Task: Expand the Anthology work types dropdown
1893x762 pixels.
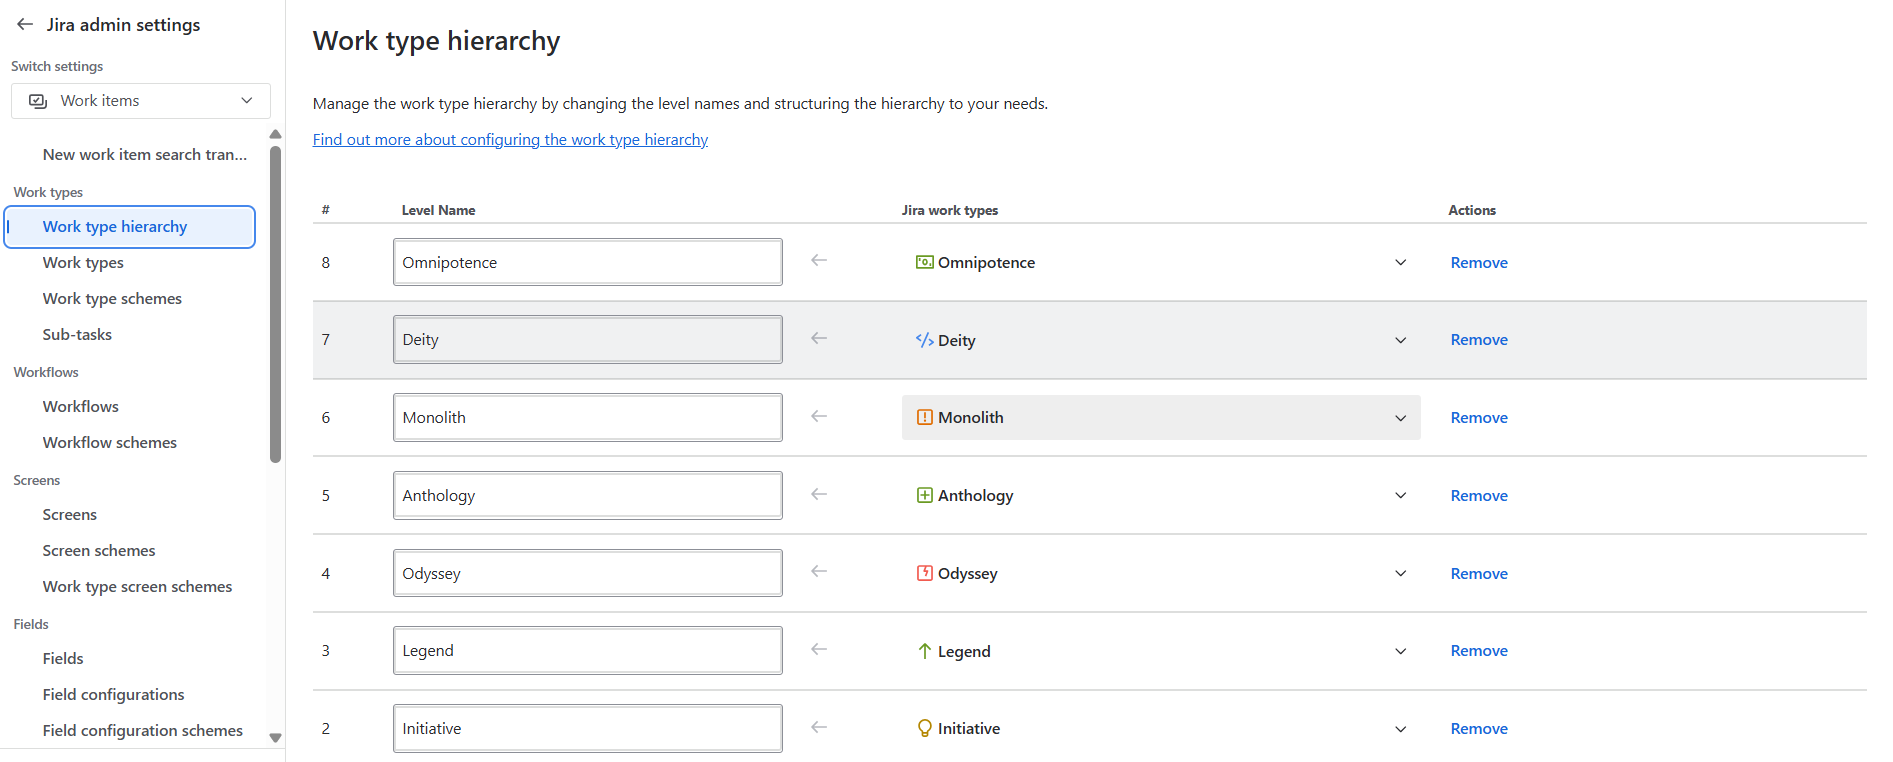Action: [x=1401, y=495]
